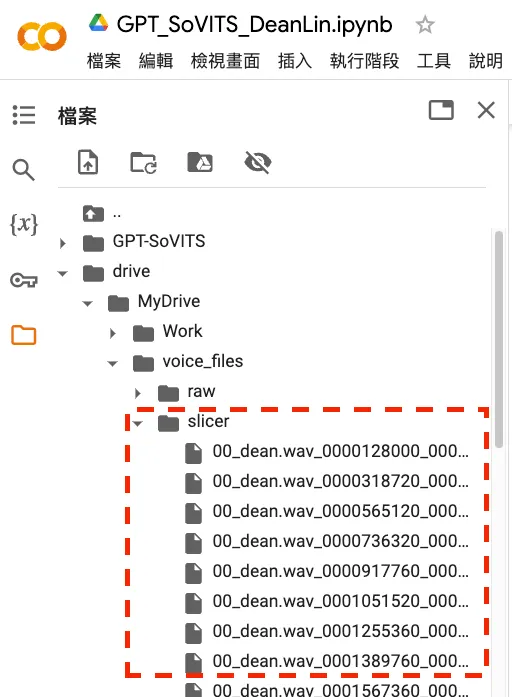
Task: Select the slicer folder label
Action: (x=208, y=421)
